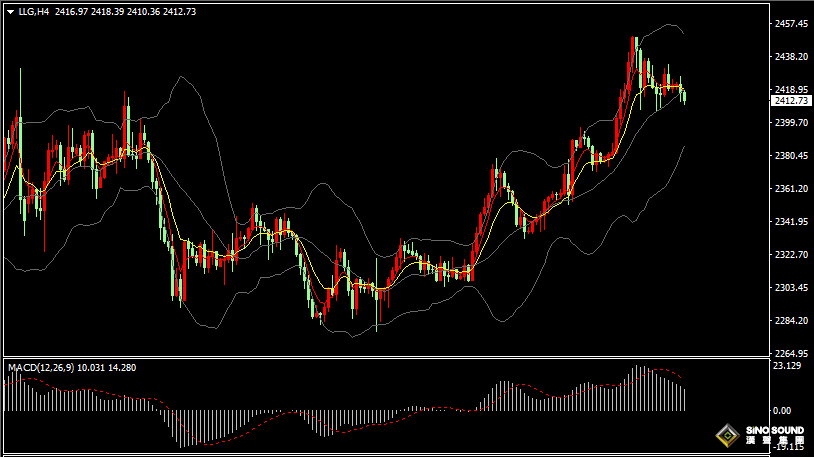814x457 pixels.
Task: Click the 0.00 level on MACD scale
Action: coord(782,411)
